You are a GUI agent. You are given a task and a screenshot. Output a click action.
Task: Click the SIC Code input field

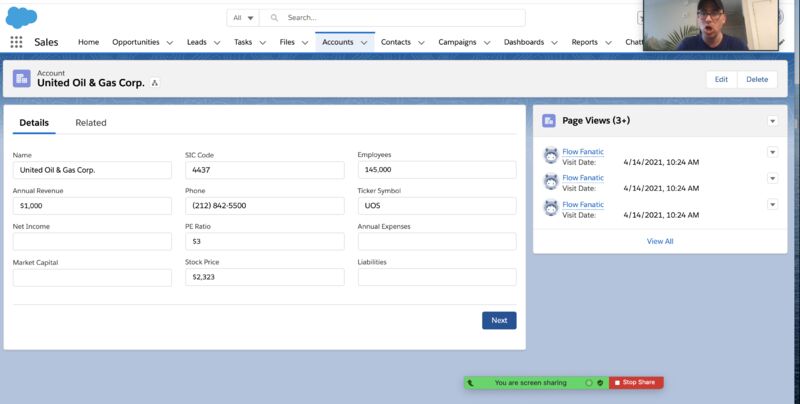[265, 170]
